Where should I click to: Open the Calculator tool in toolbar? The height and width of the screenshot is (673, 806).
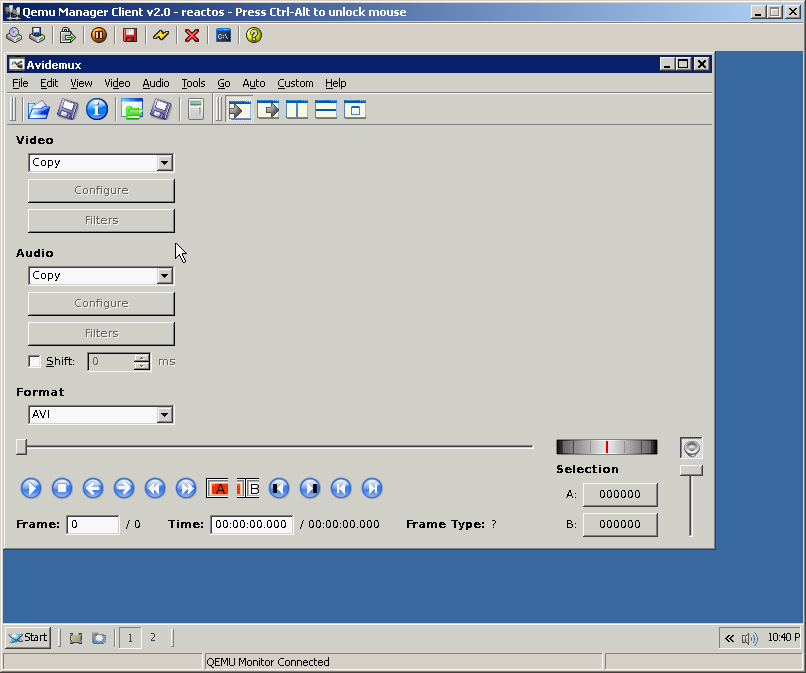pos(196,110)
